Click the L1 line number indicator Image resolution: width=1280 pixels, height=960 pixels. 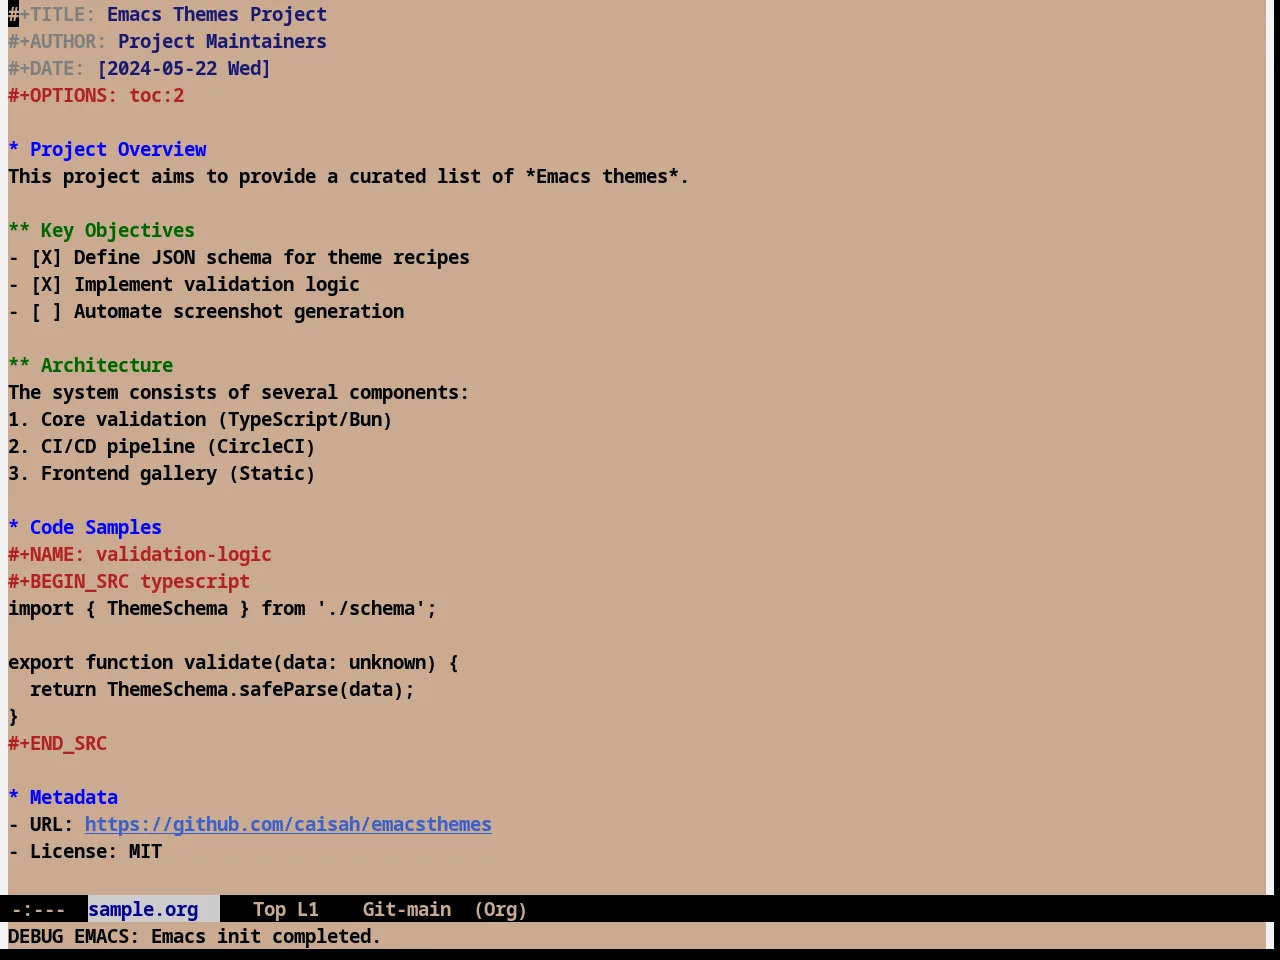308,910
